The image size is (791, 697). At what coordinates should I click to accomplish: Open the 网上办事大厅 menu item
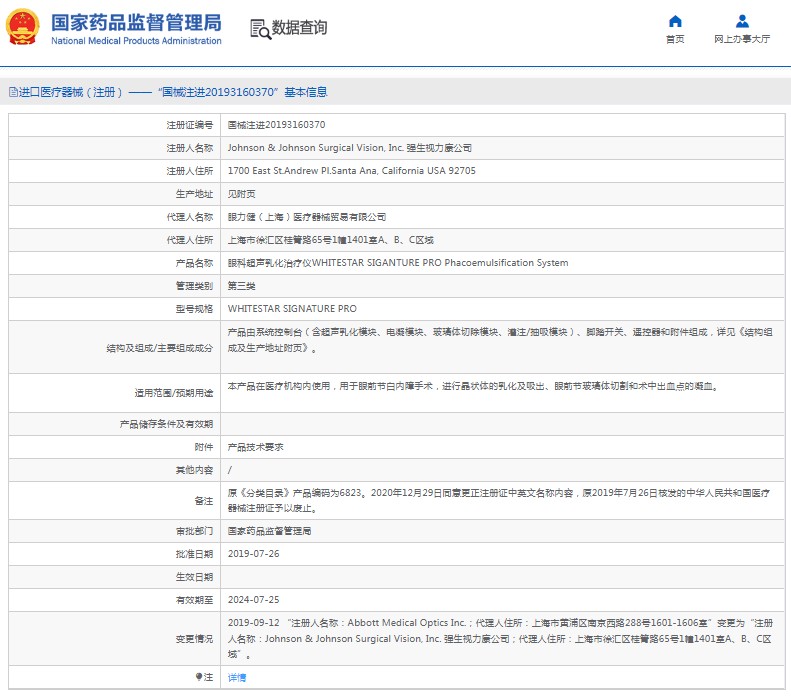click(742, 39)
